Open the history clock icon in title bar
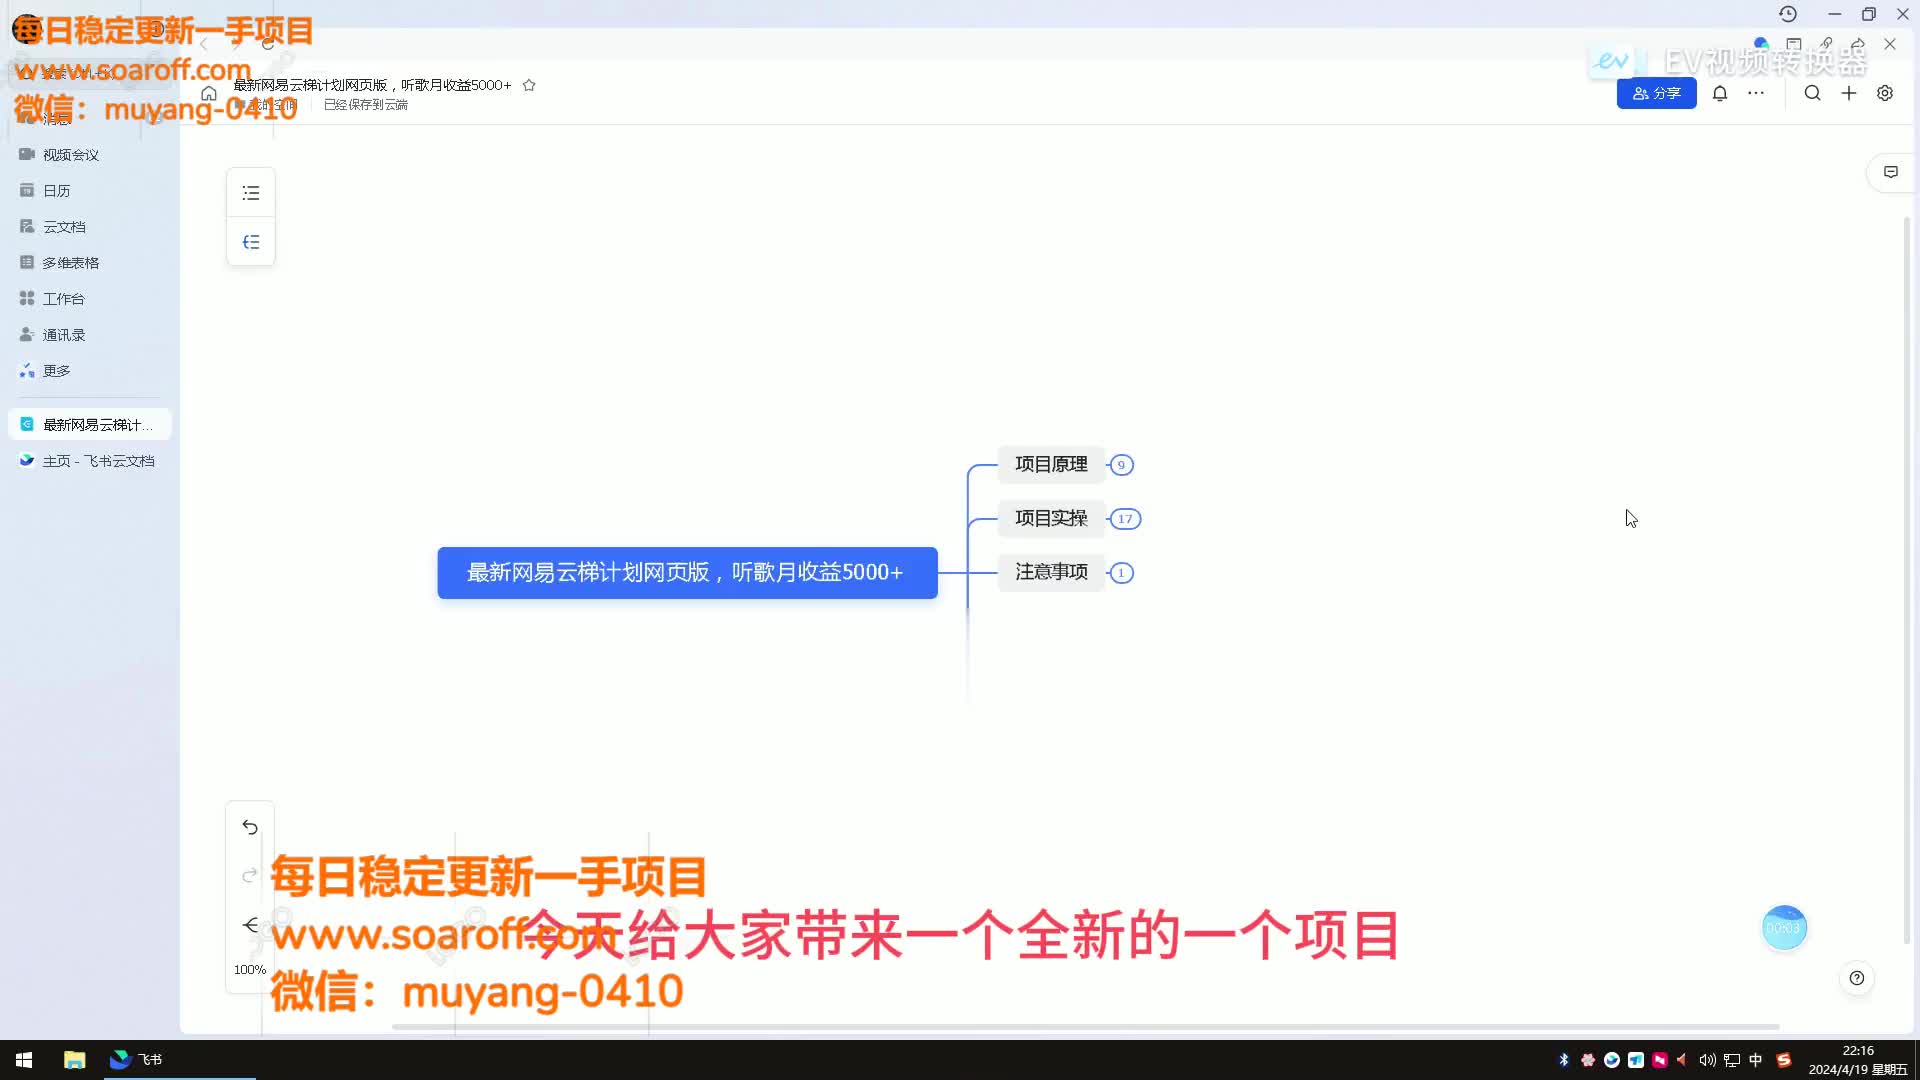Viewport: 1920px width, 1080px height. pos(1788,14)
